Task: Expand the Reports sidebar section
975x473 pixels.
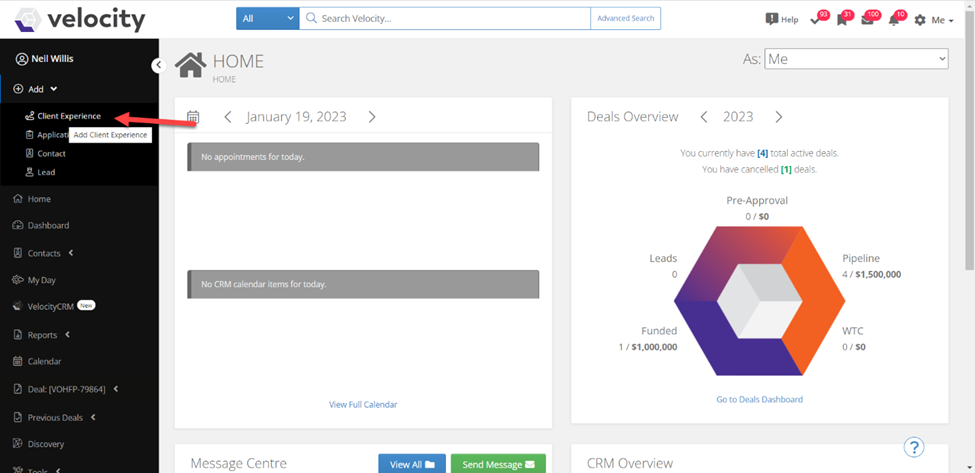Action: pos(42,335)
